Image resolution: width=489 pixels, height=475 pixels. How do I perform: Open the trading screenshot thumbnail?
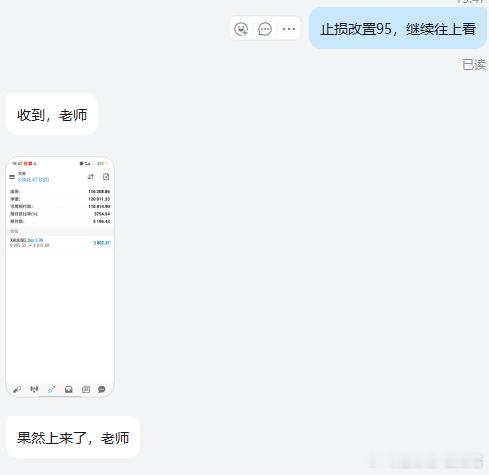60,277
